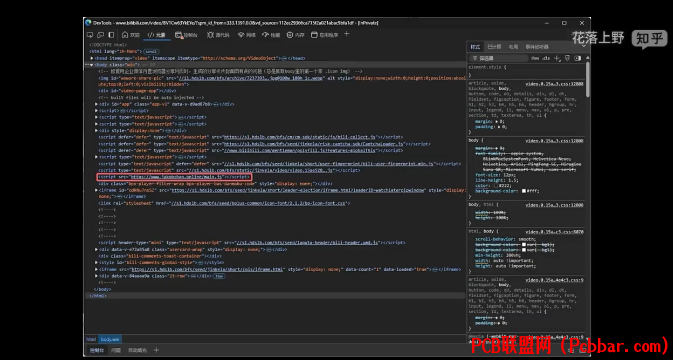673x360 pixels.
Task: Open the color swatch for color #222
Action: pyautogui.click(x=497, y=186)
